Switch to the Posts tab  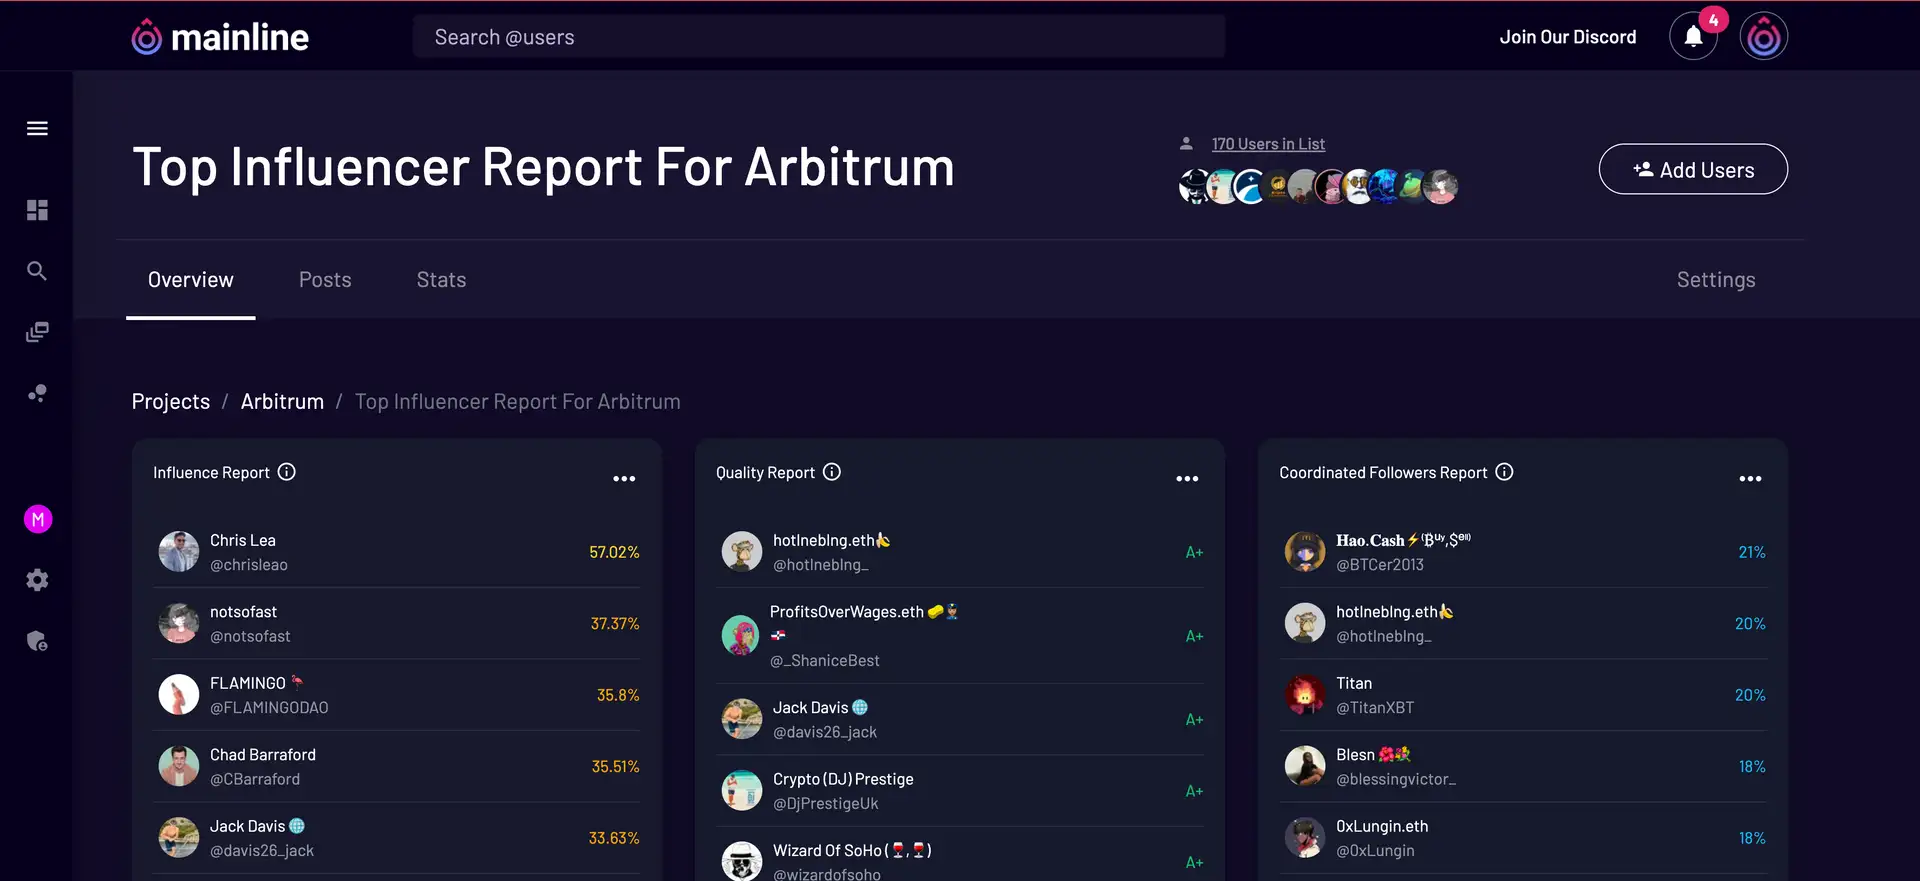(325, 280)
